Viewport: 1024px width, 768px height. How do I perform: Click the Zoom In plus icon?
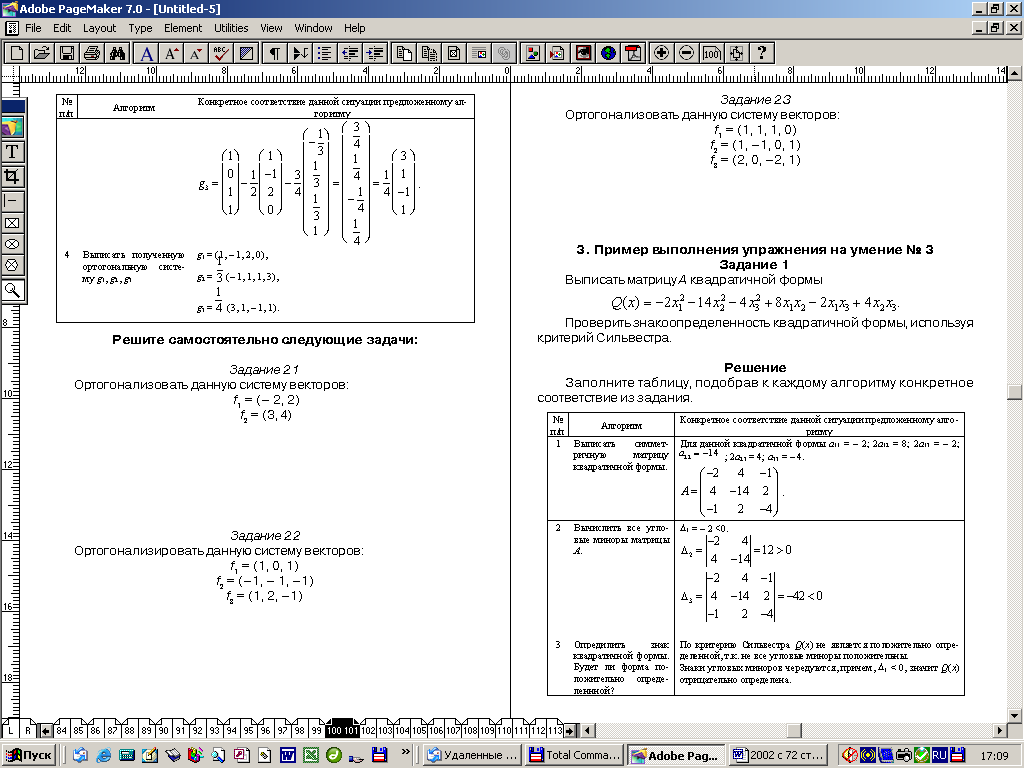[x=662, y=53]
